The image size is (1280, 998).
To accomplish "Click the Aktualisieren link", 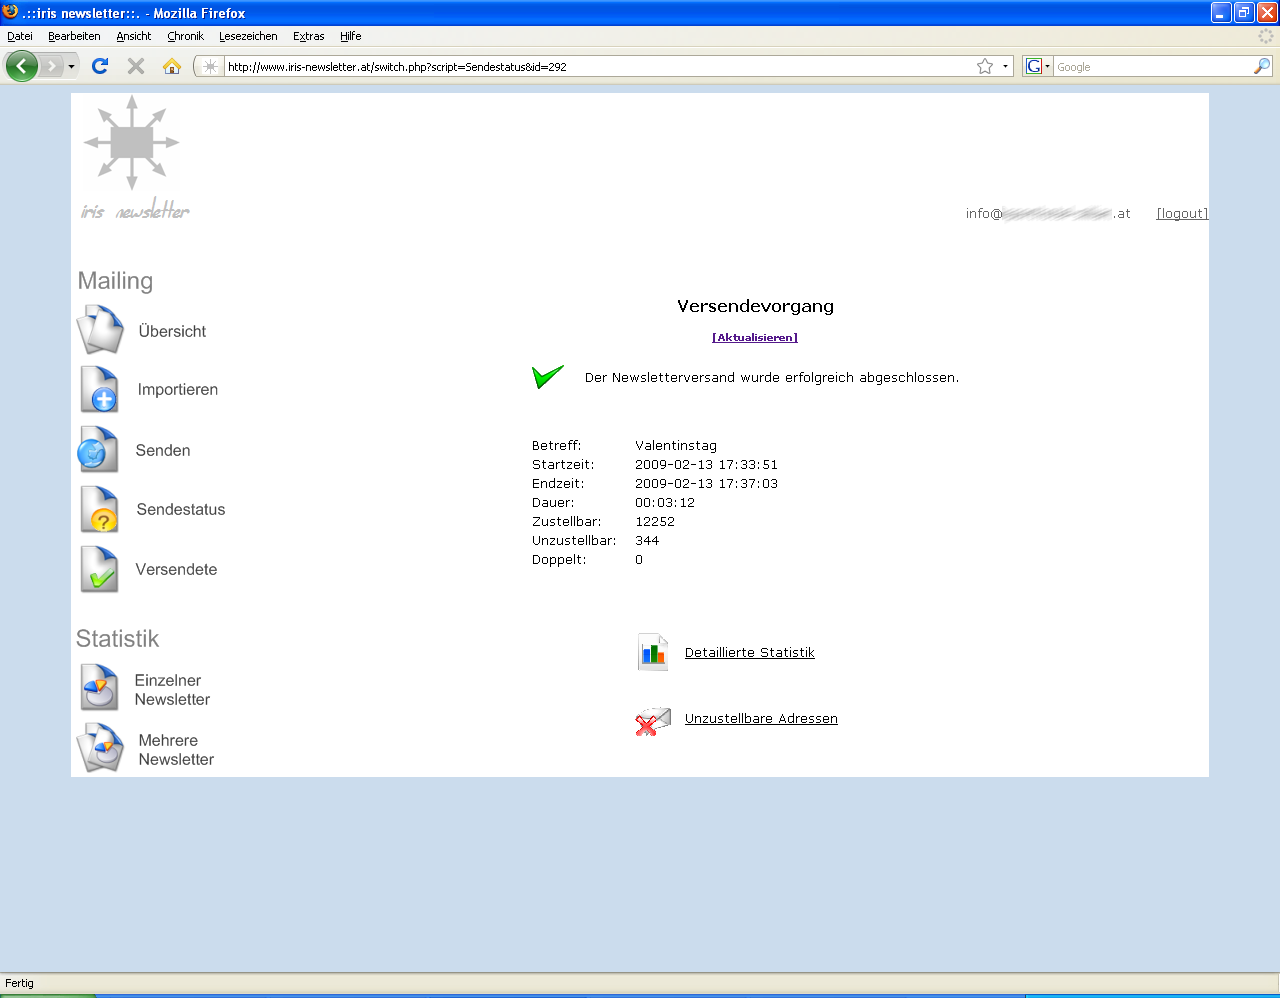I will click(x=755, y=338).
